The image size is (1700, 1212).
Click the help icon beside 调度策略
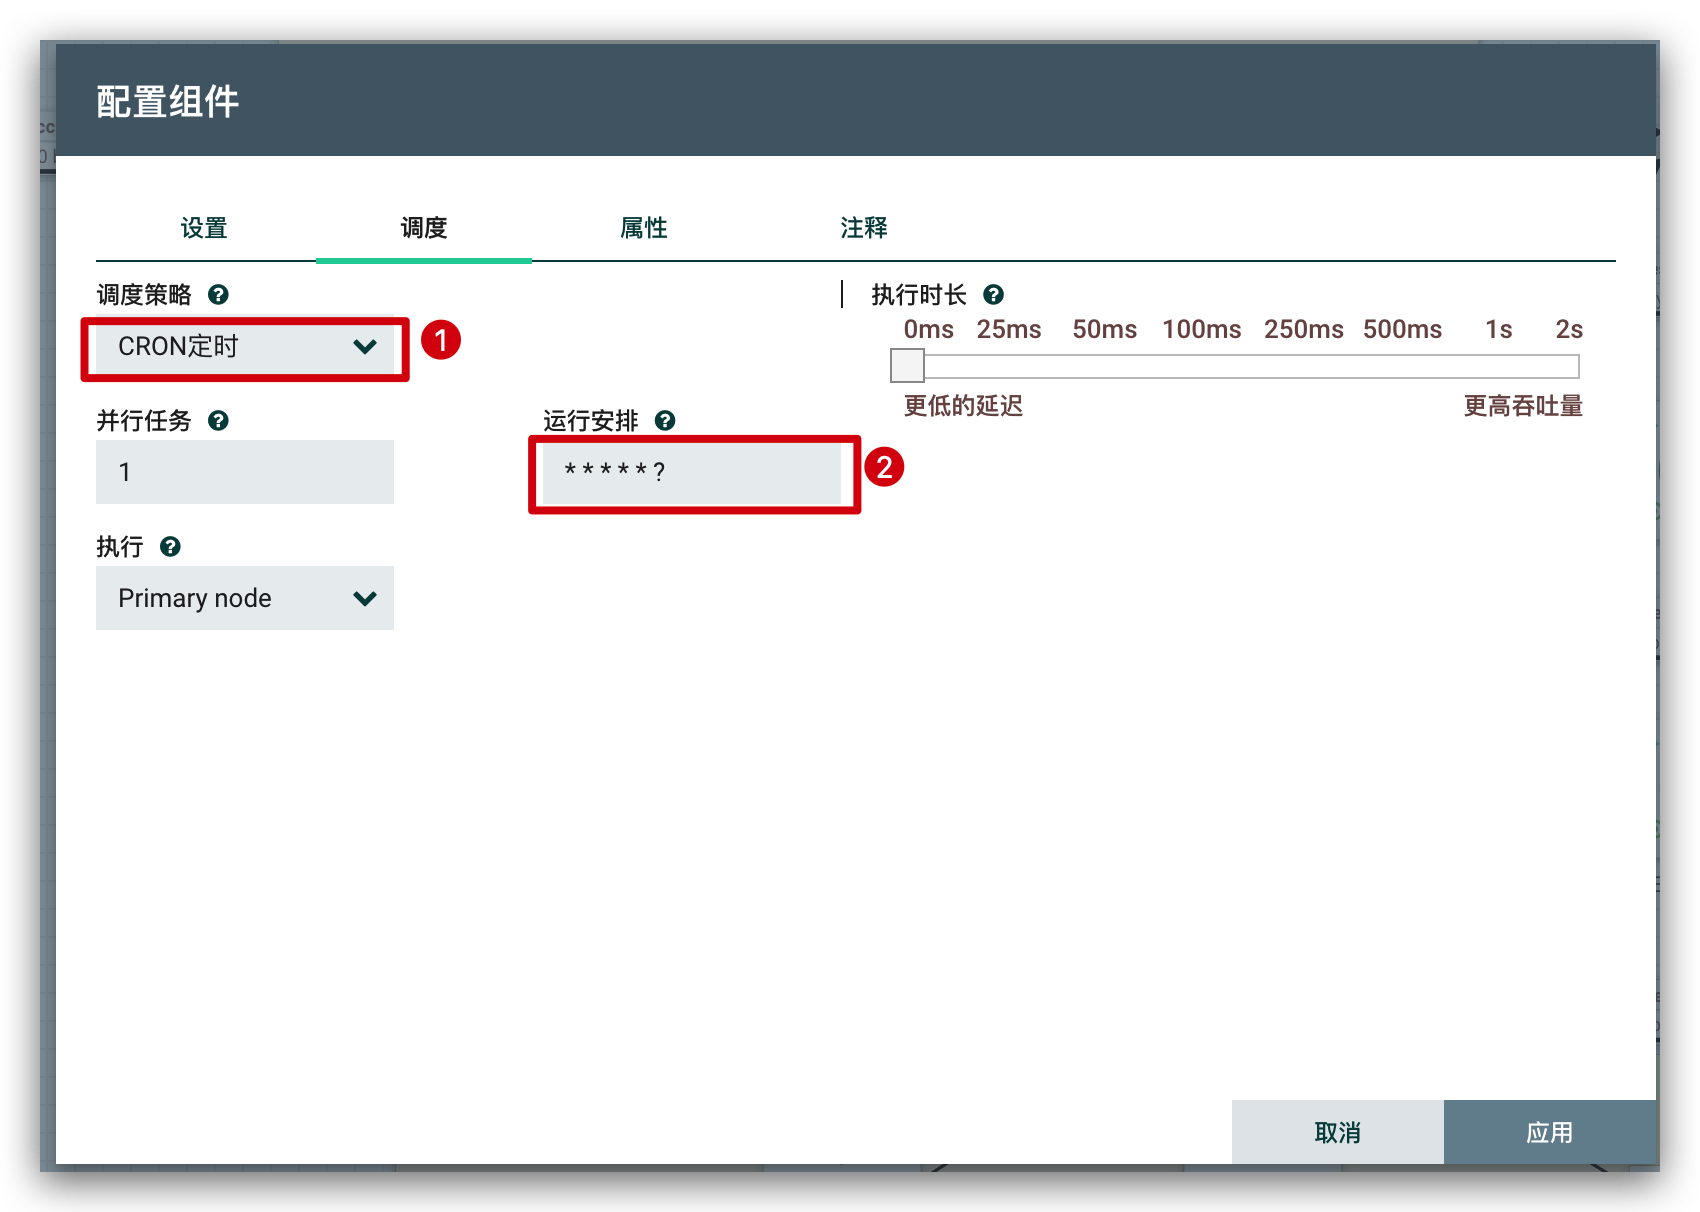click(x=218, y=295)
